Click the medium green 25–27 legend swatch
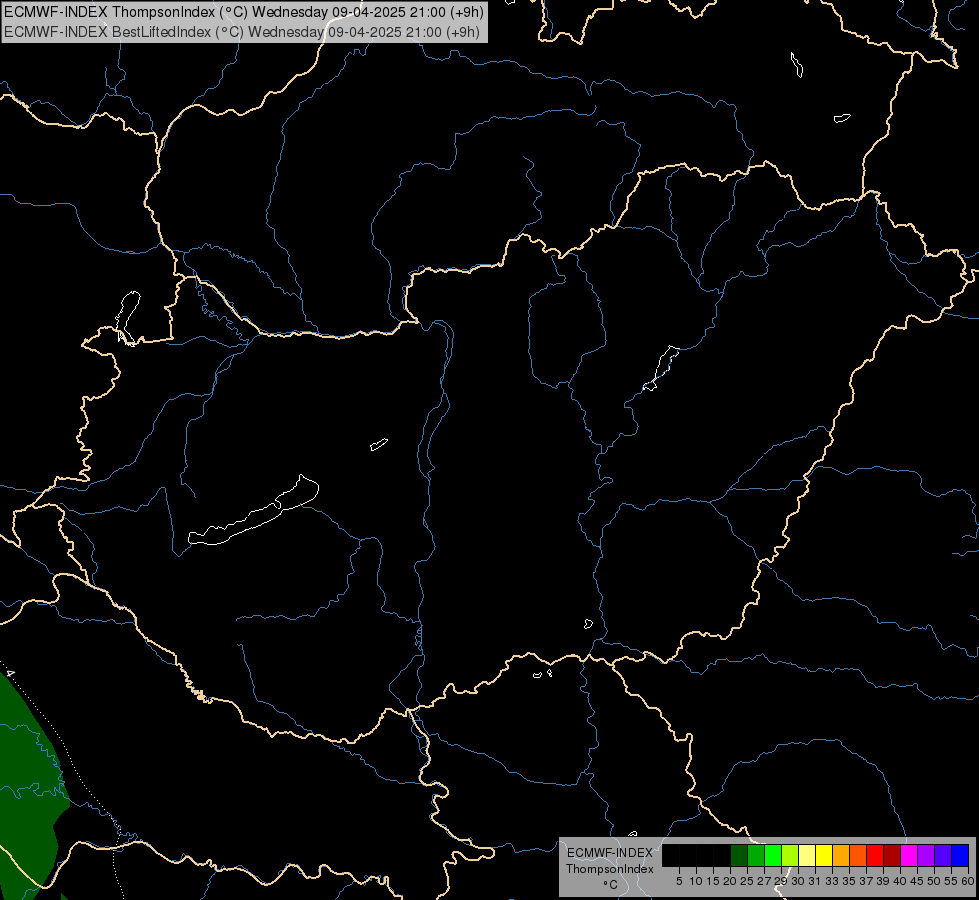Image resolution: width=979 pixels, height=900 pixels. 756,855
